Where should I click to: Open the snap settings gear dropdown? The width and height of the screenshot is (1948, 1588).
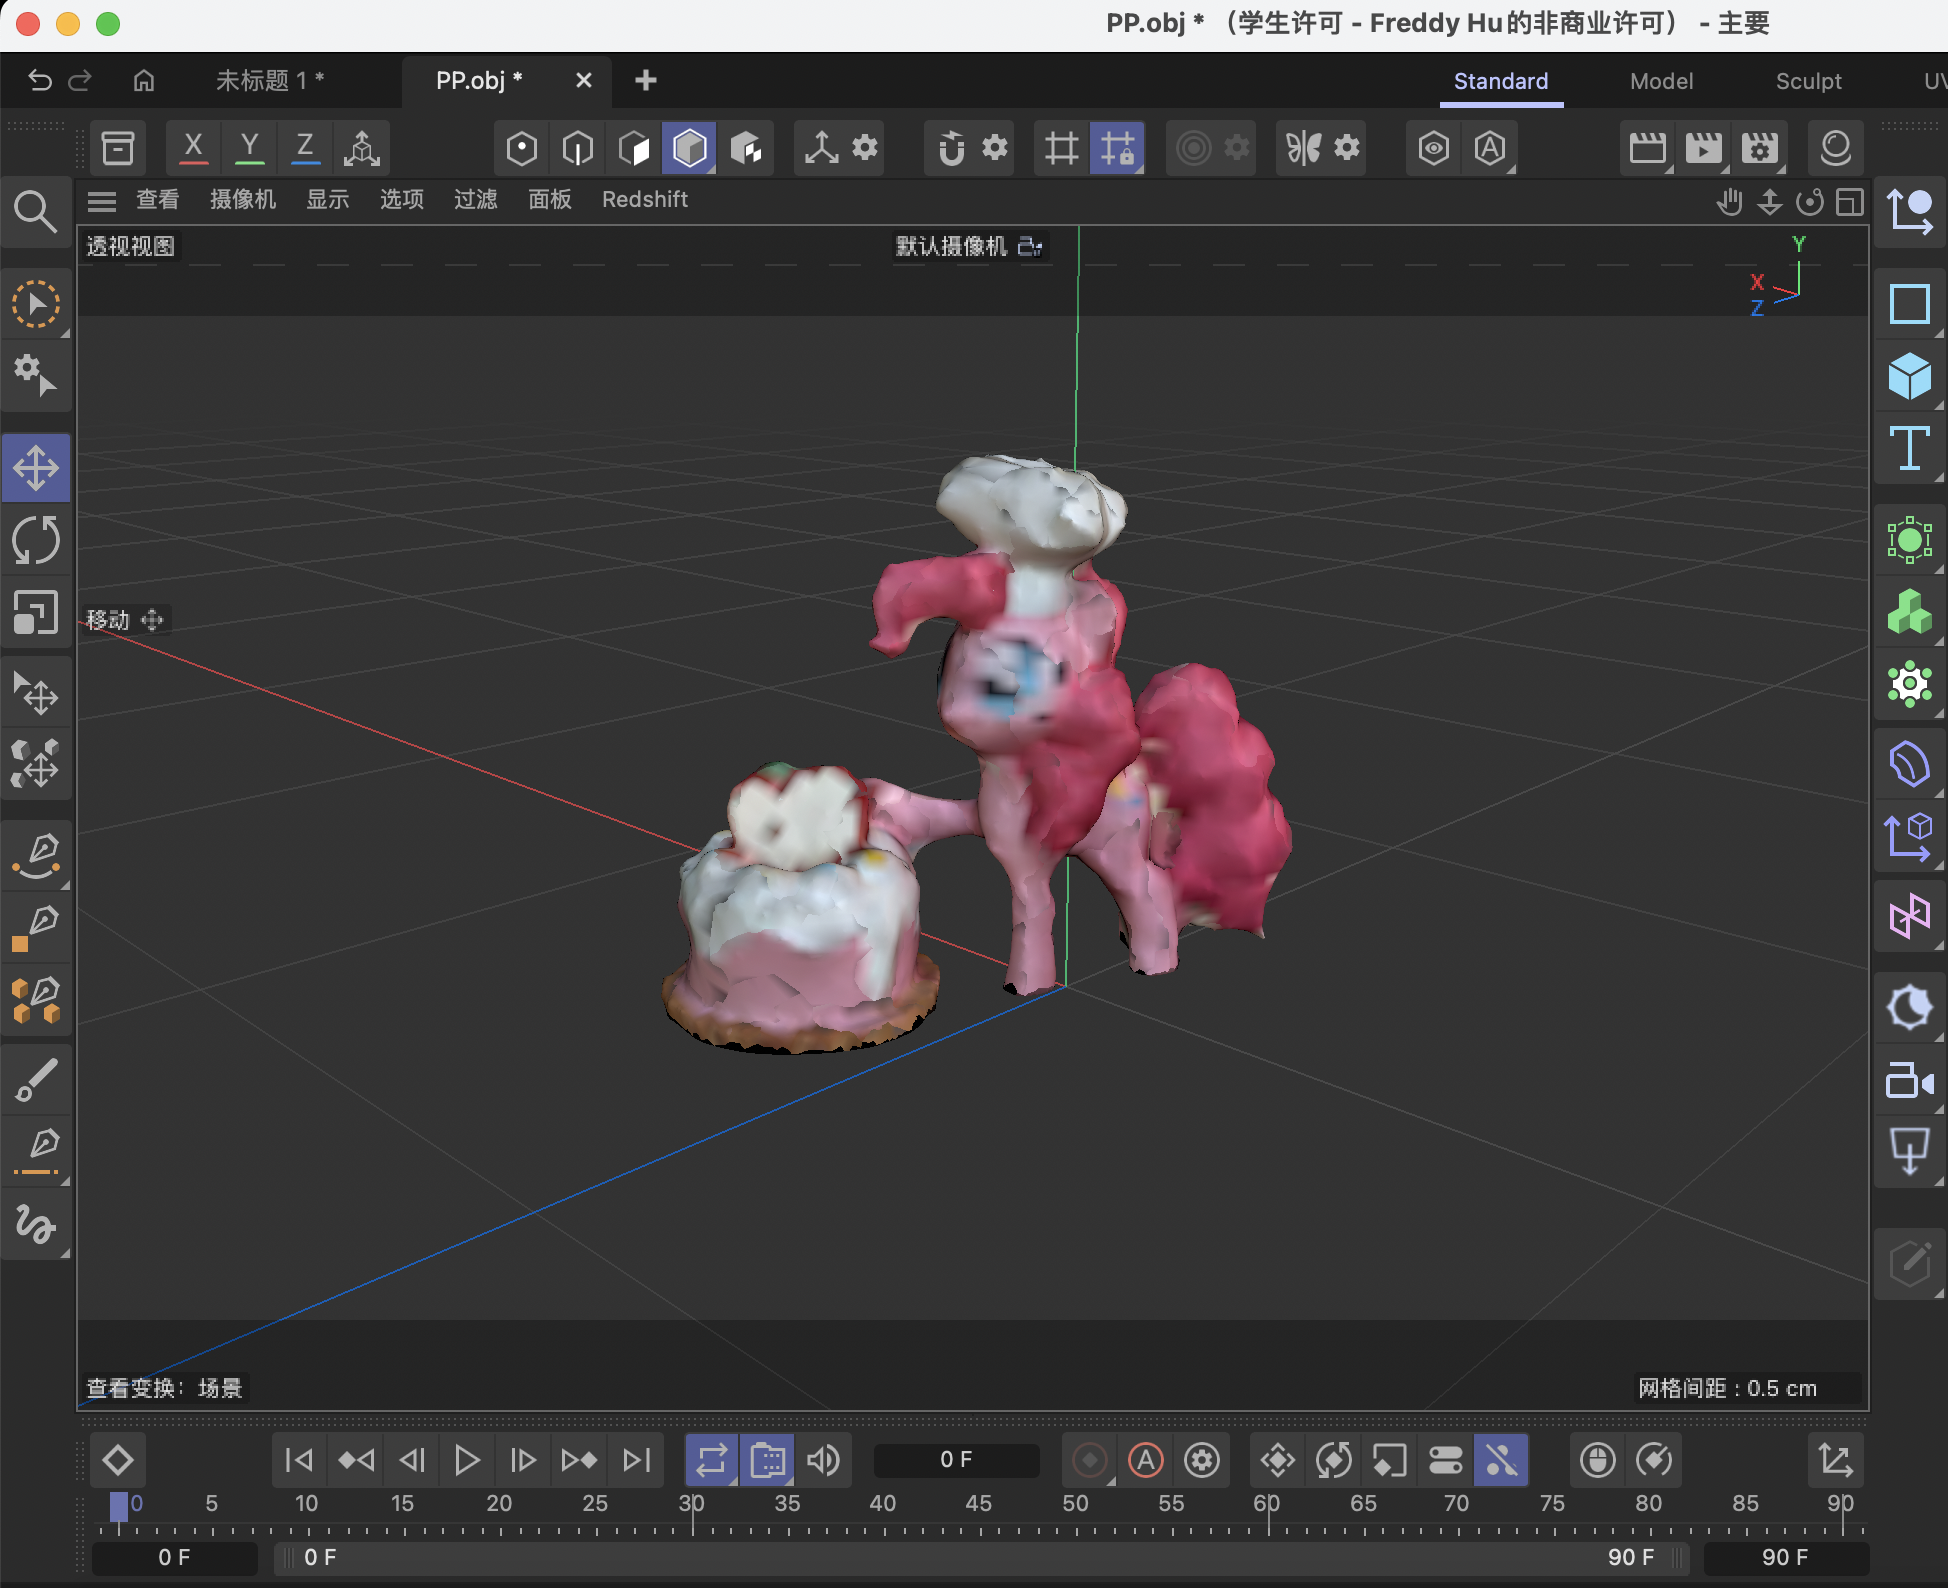point(992,147)
